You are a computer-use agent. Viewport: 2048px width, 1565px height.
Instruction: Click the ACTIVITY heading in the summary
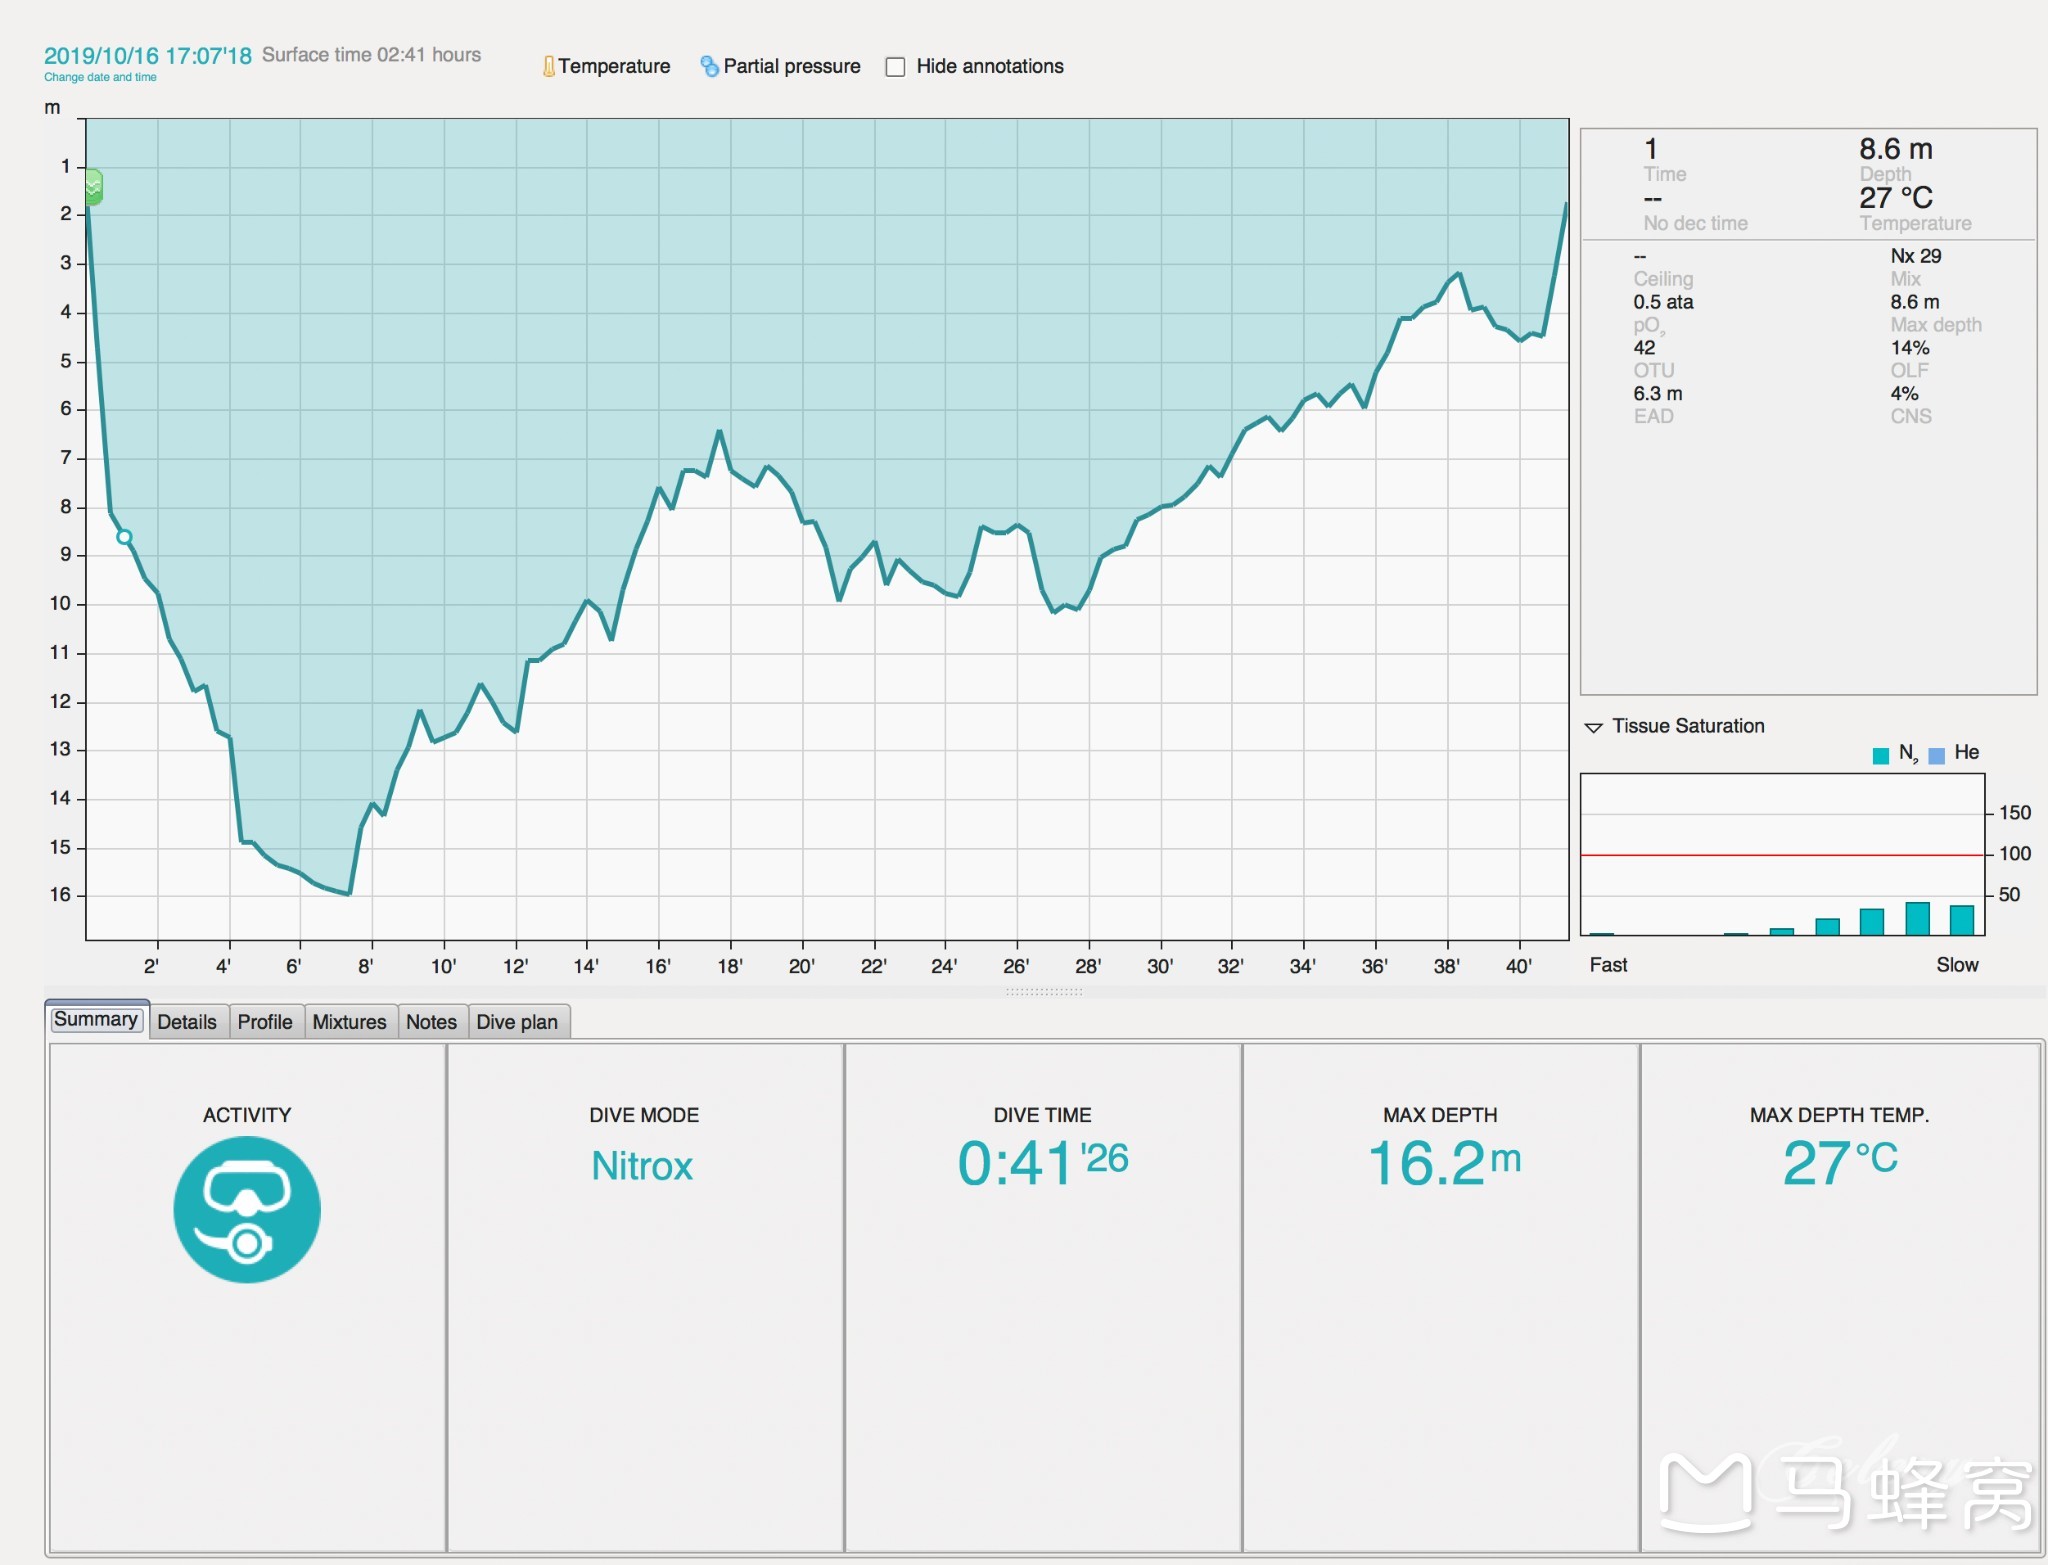tap(247, 1115)
